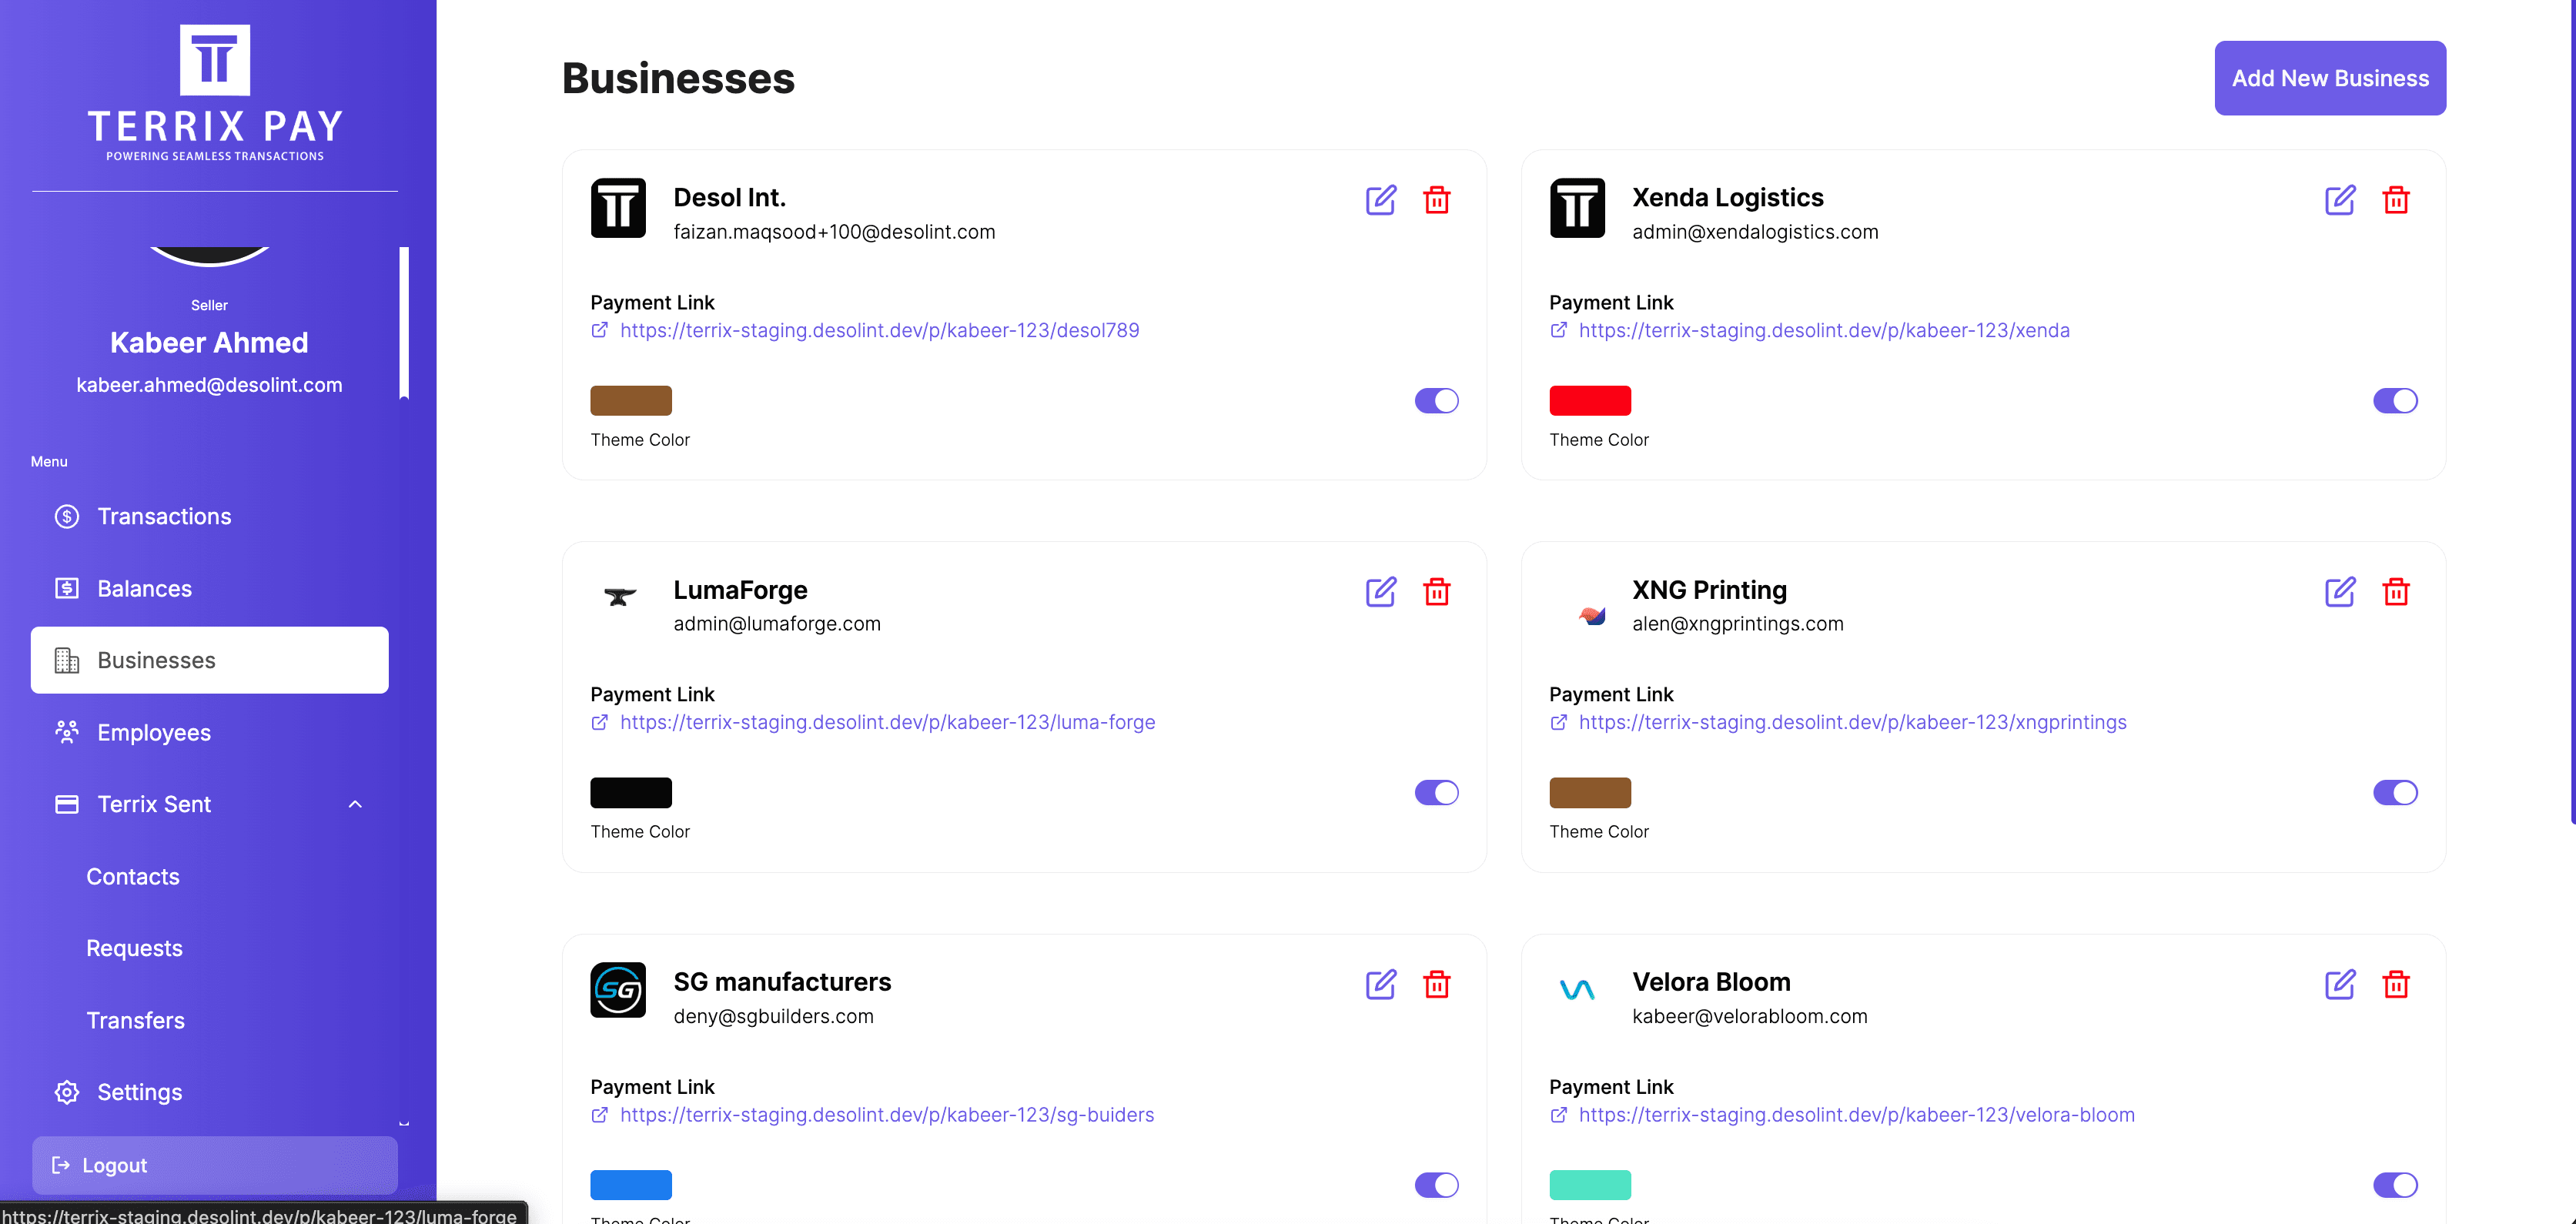Toggle the SG manufacturers active switch

[x=1436, y=1185]
